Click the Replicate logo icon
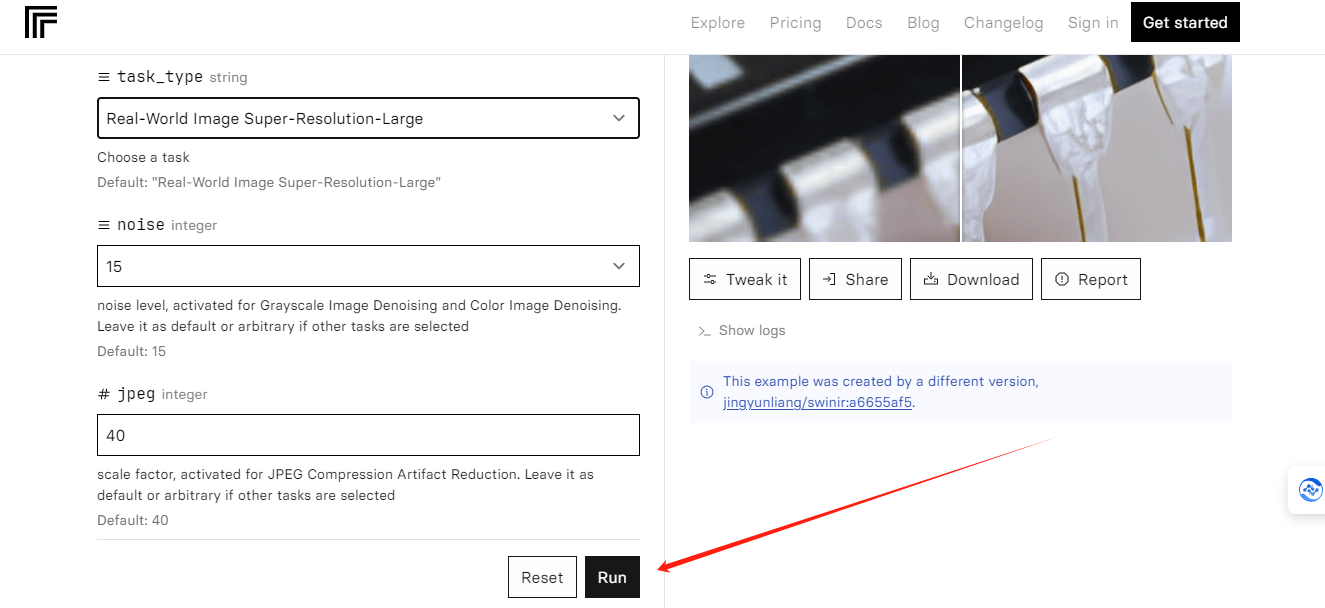 (x=41, y=22)
